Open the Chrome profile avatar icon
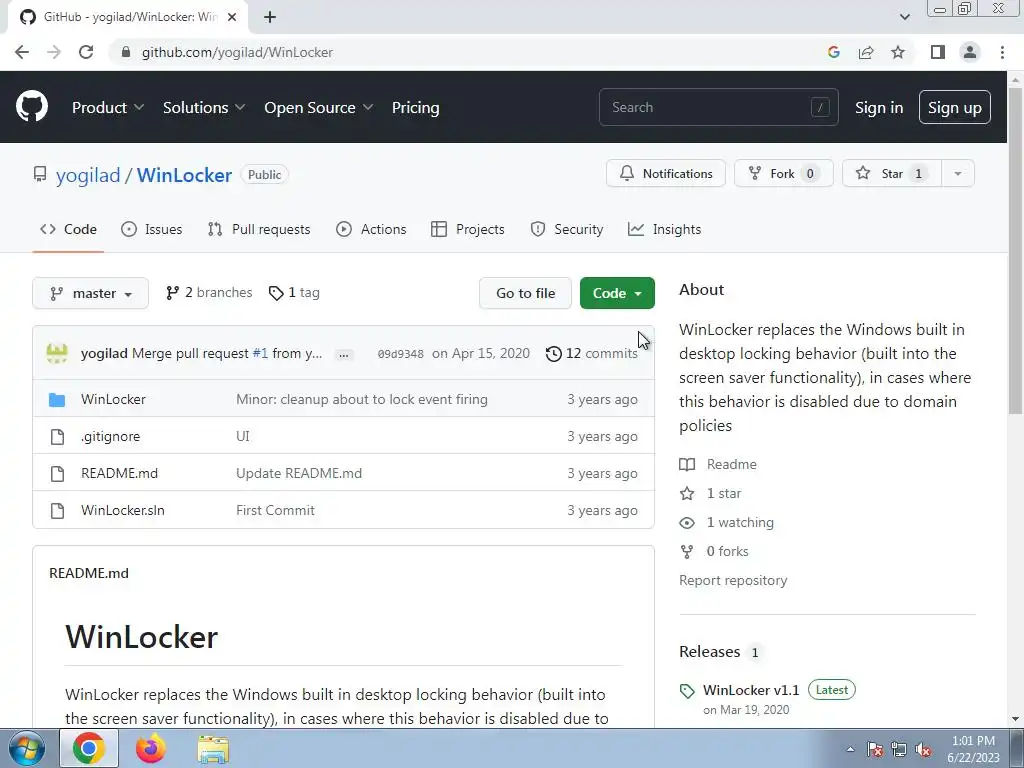 (x=970, y=52)
